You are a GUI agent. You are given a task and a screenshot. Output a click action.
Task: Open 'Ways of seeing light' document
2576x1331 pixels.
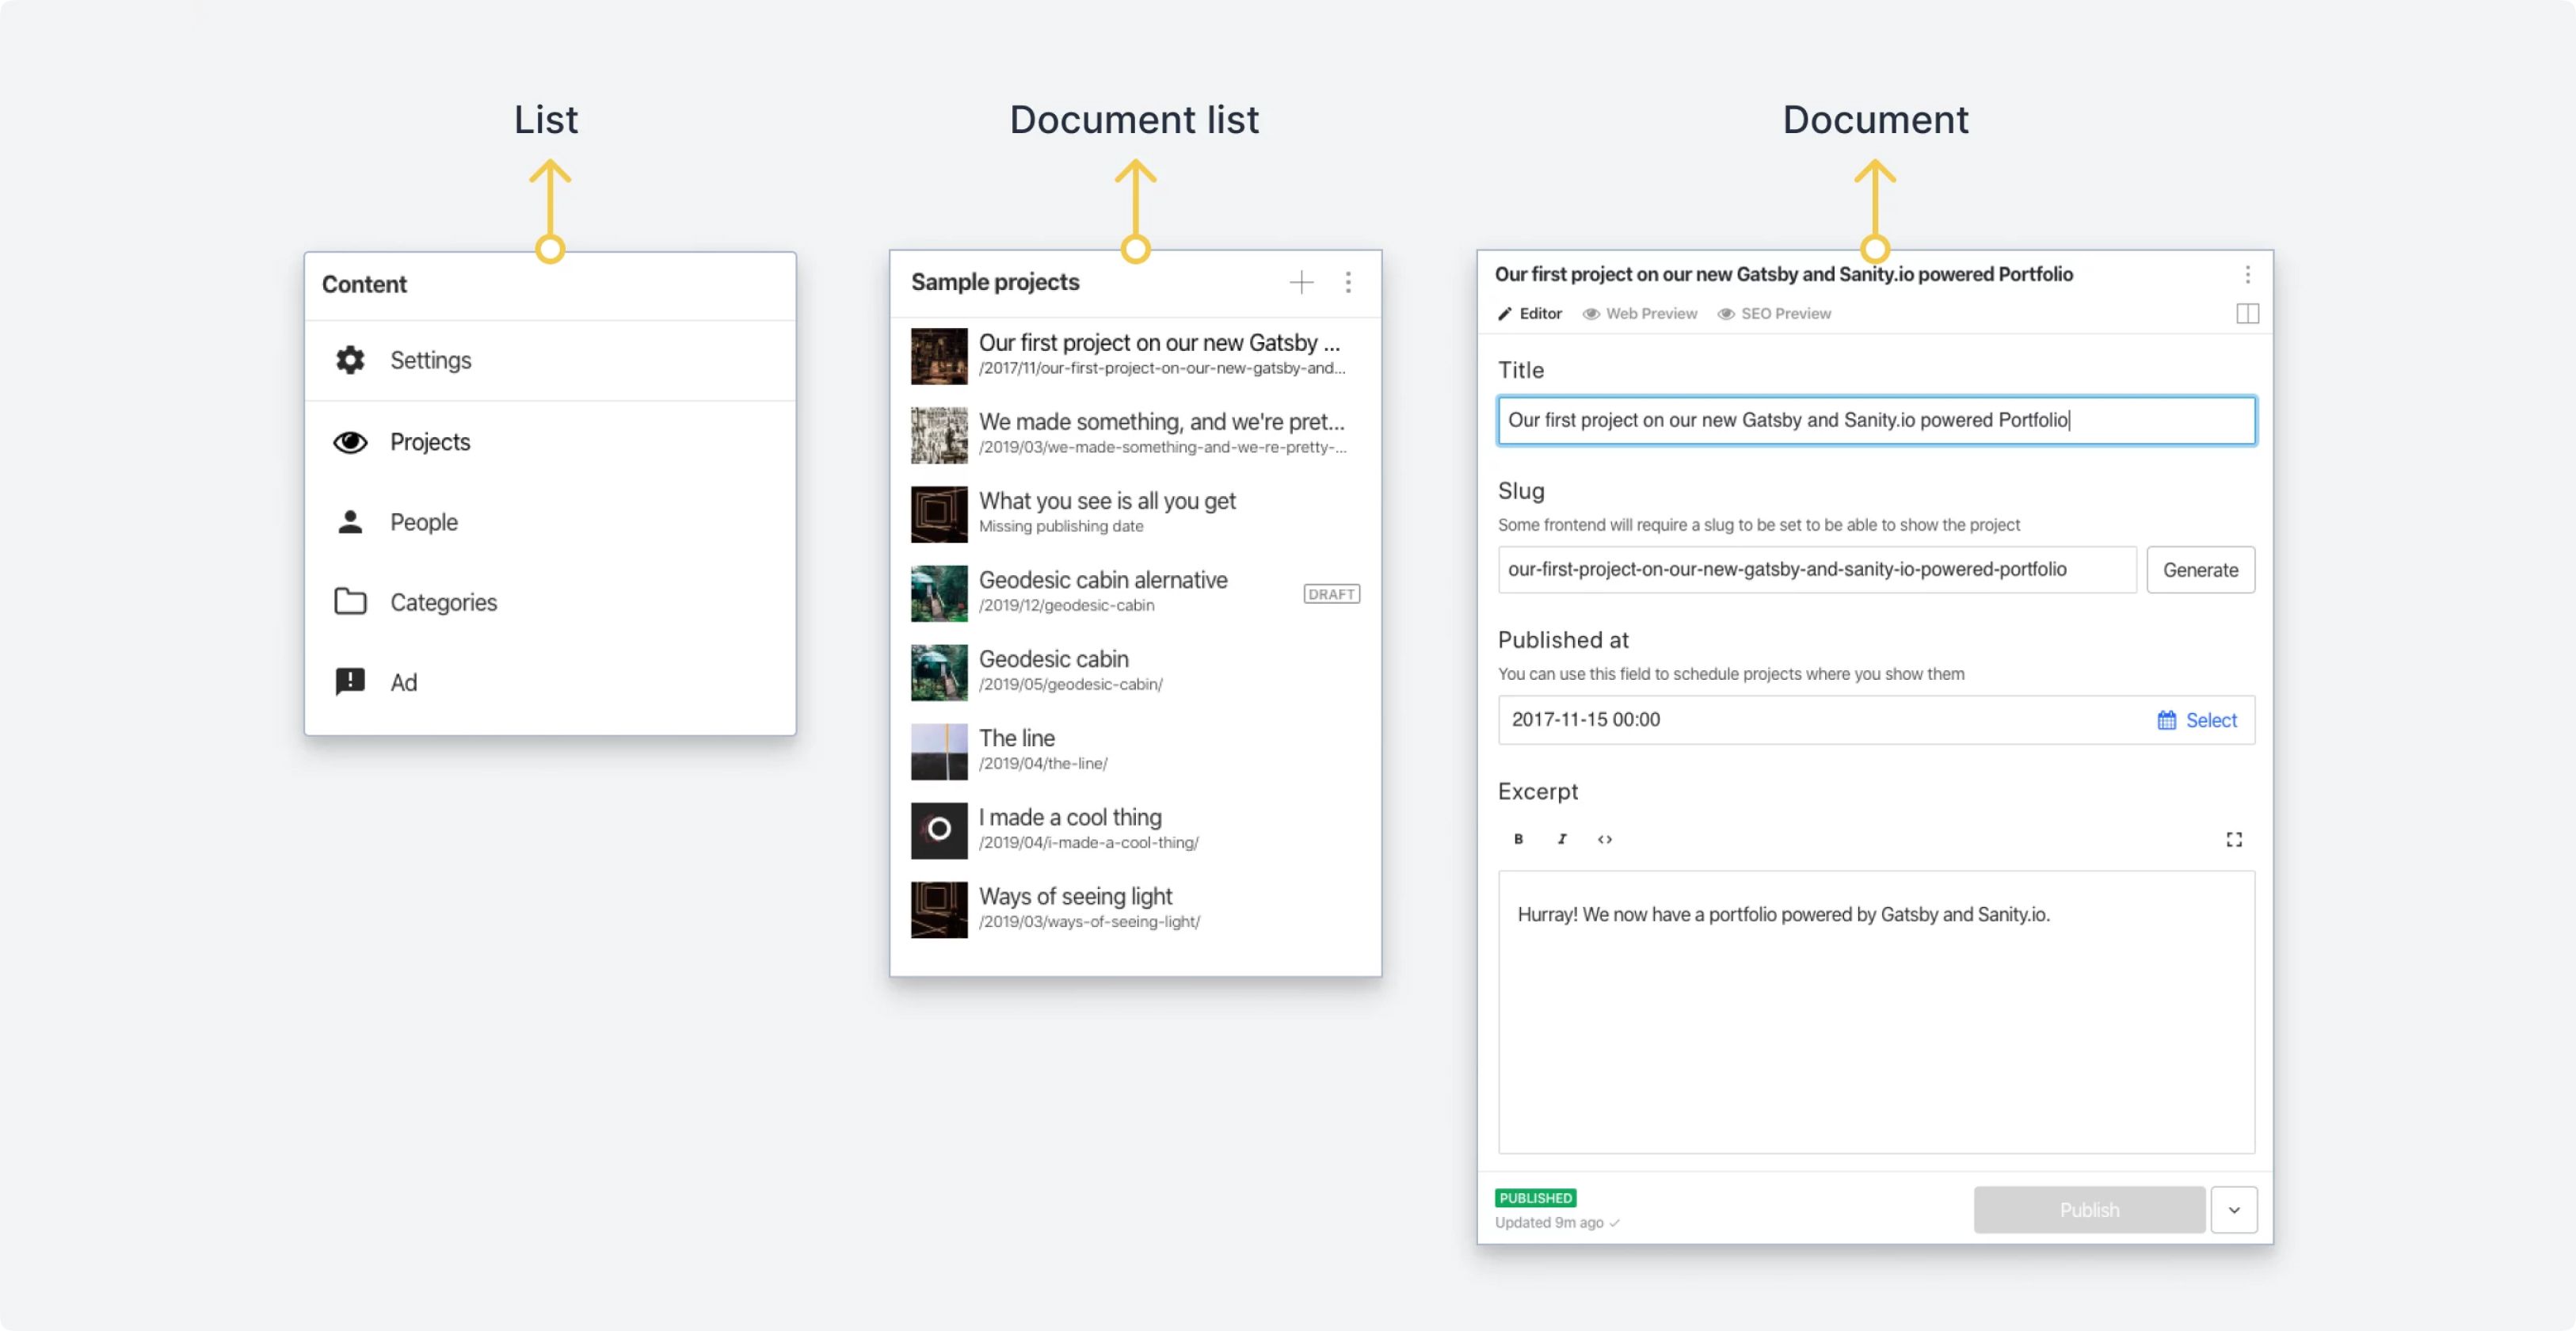pos(1135,909)
